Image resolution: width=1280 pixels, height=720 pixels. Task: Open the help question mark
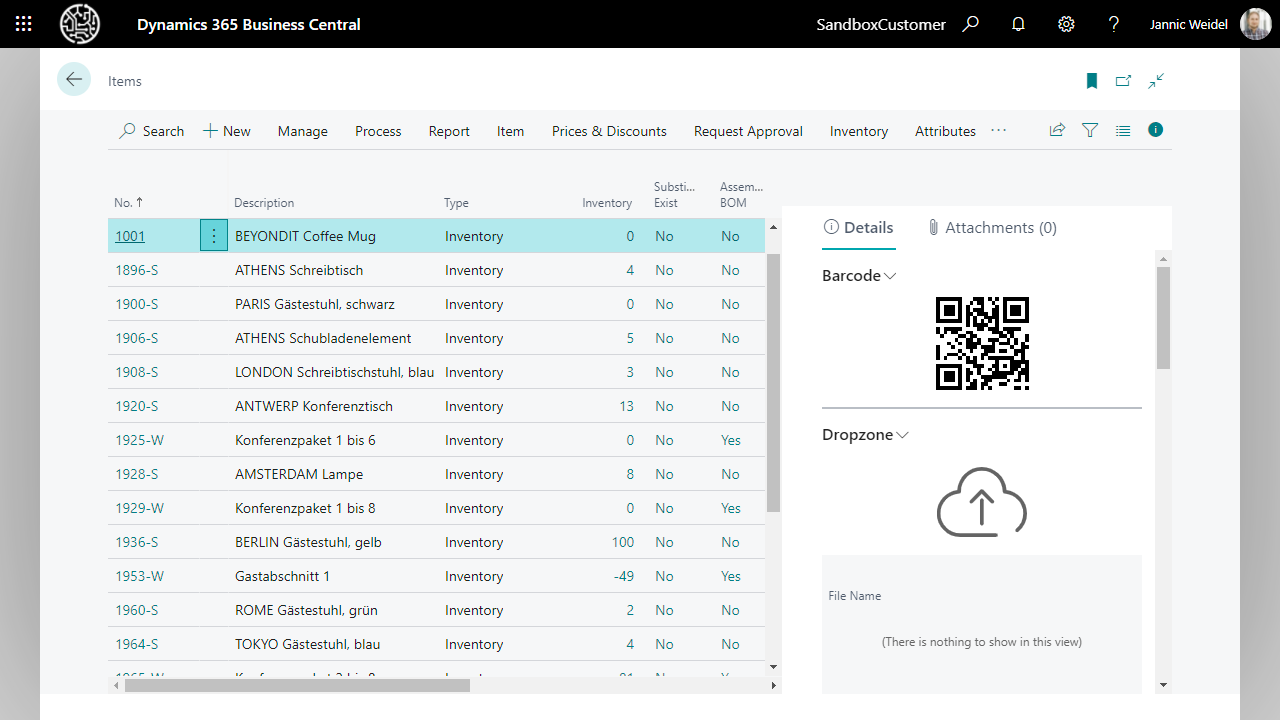point(1114,24)
